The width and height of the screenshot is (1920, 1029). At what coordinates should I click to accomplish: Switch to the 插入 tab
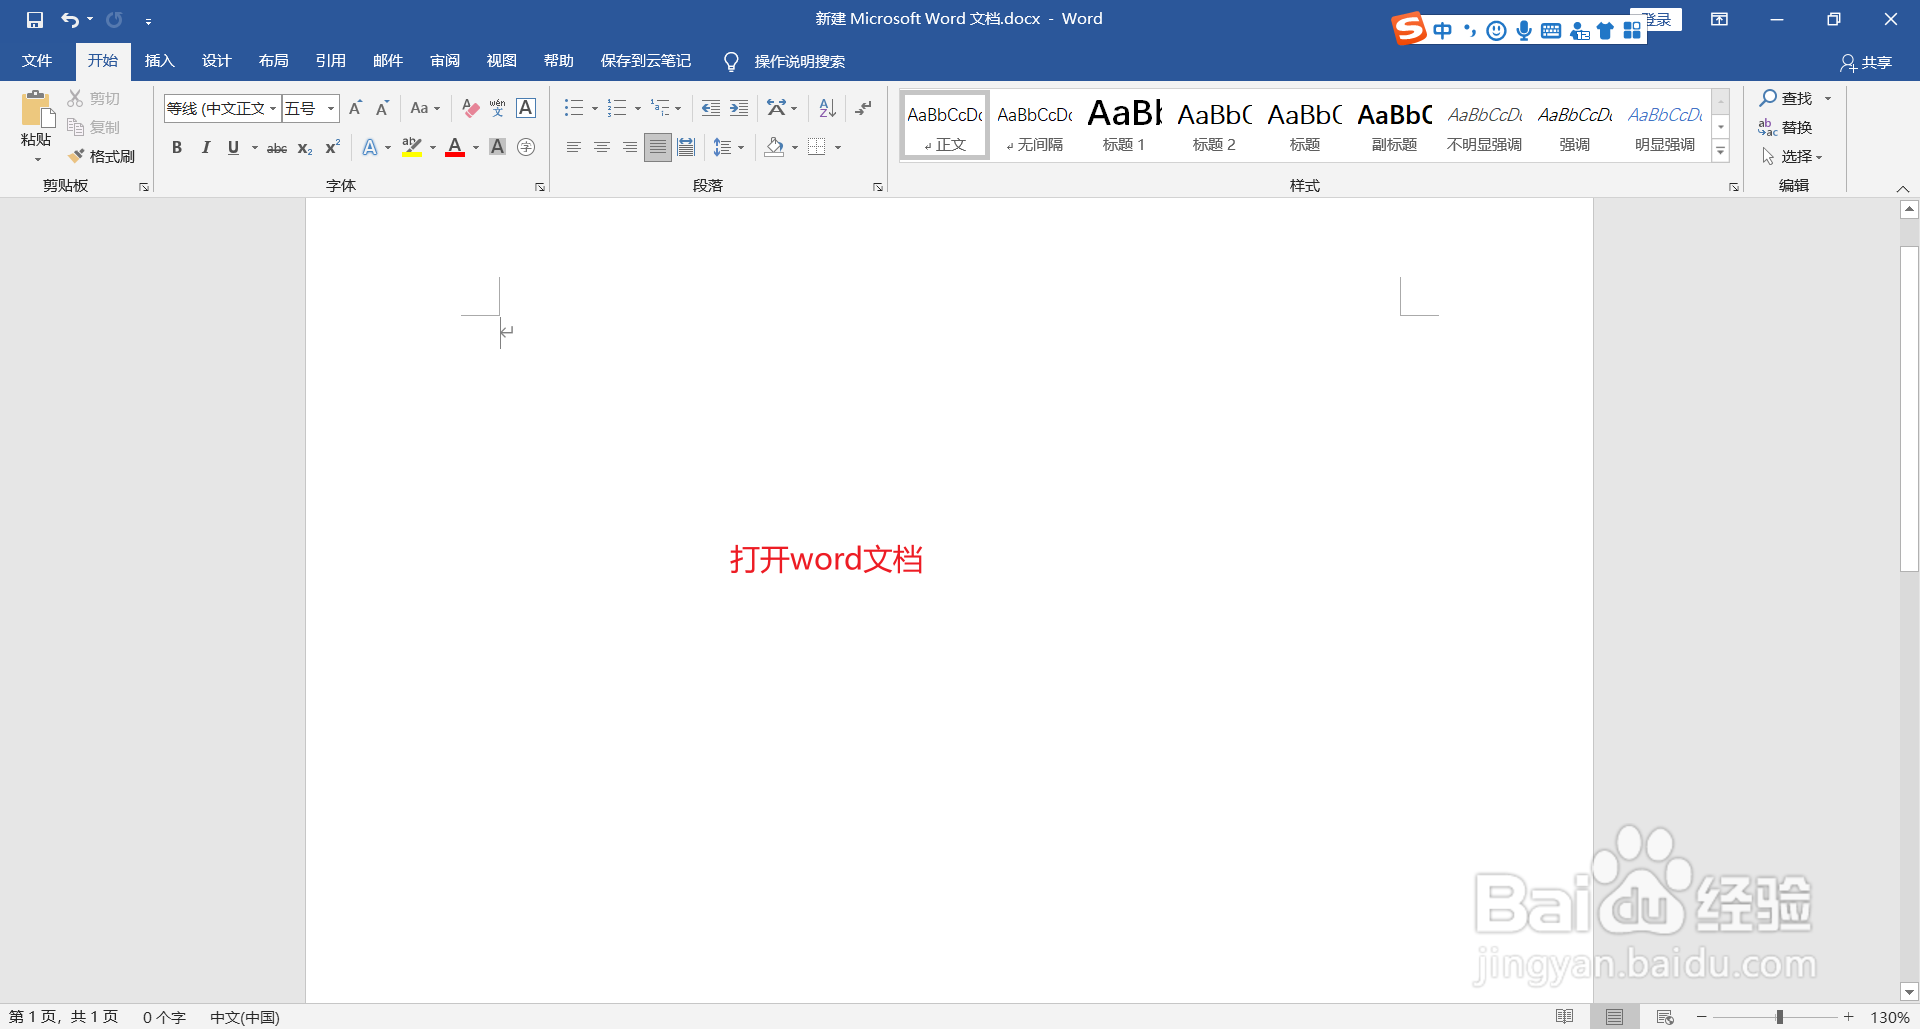pyautogui.click(x=159, y=61)
